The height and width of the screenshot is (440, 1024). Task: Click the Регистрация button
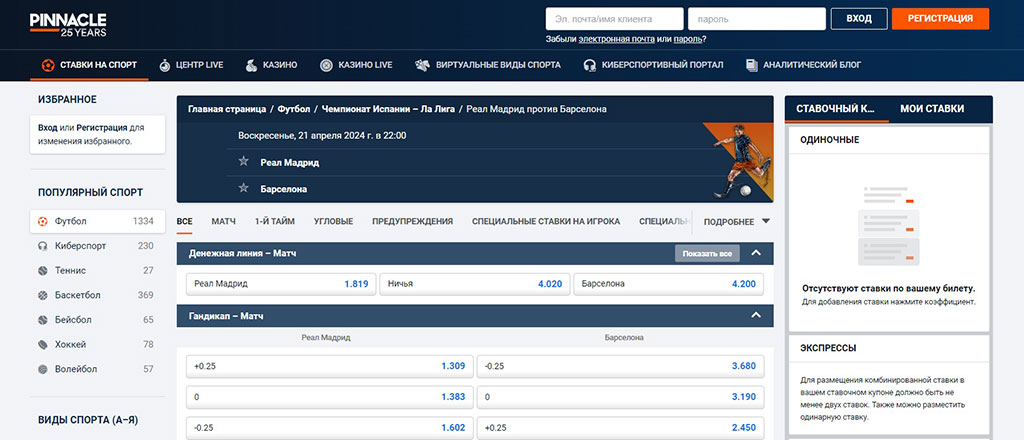pos(940,19)
